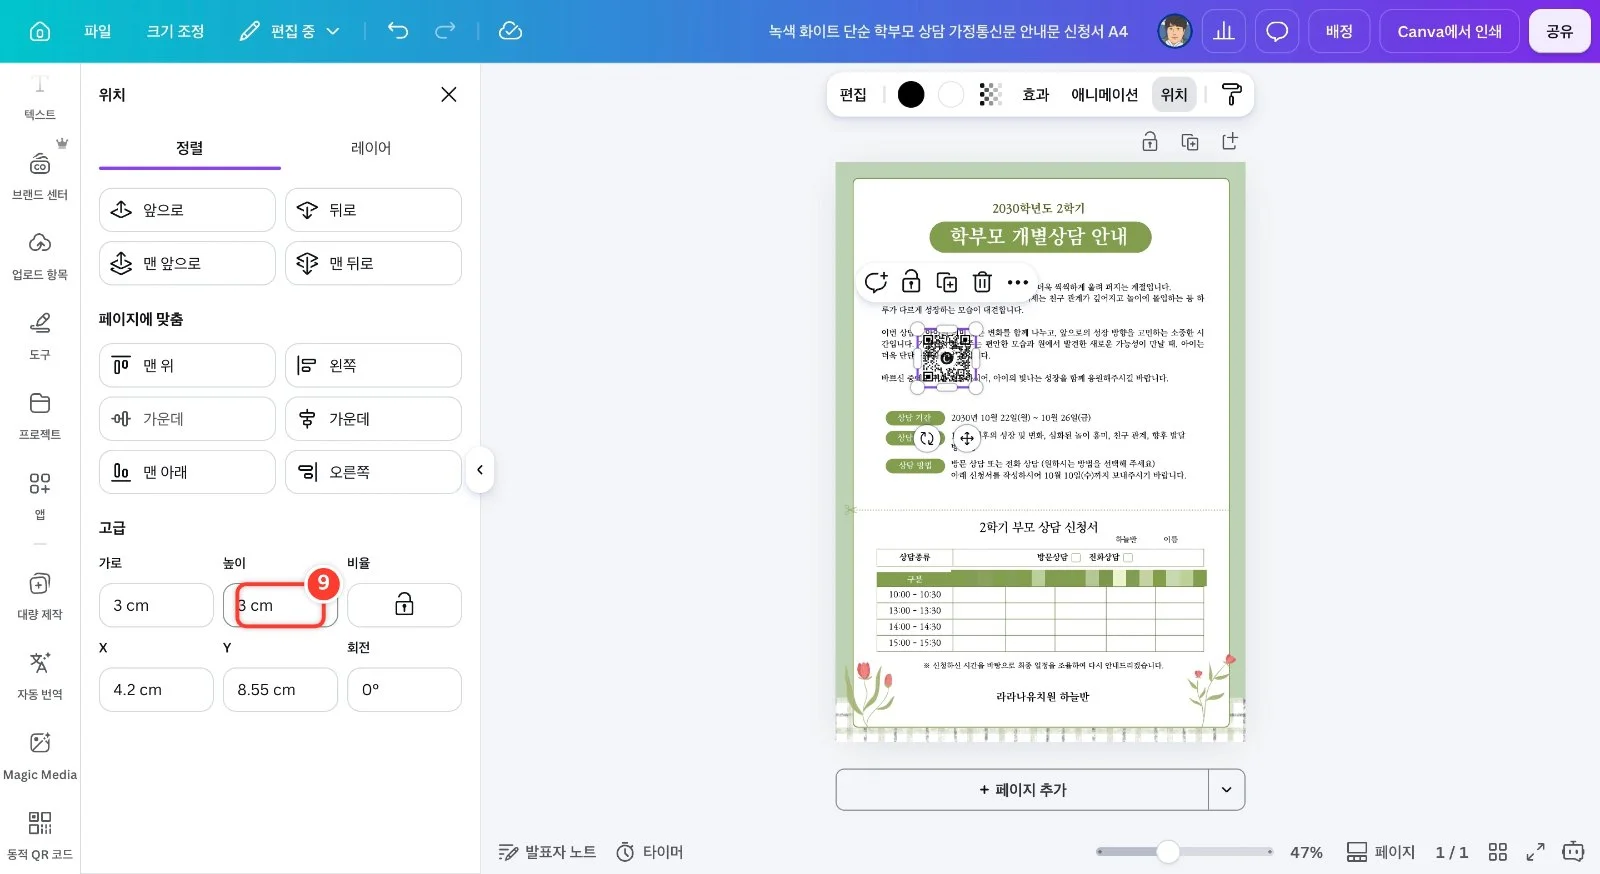Toggle the 위치 button in the toolbar

[x=1174, y=94]
